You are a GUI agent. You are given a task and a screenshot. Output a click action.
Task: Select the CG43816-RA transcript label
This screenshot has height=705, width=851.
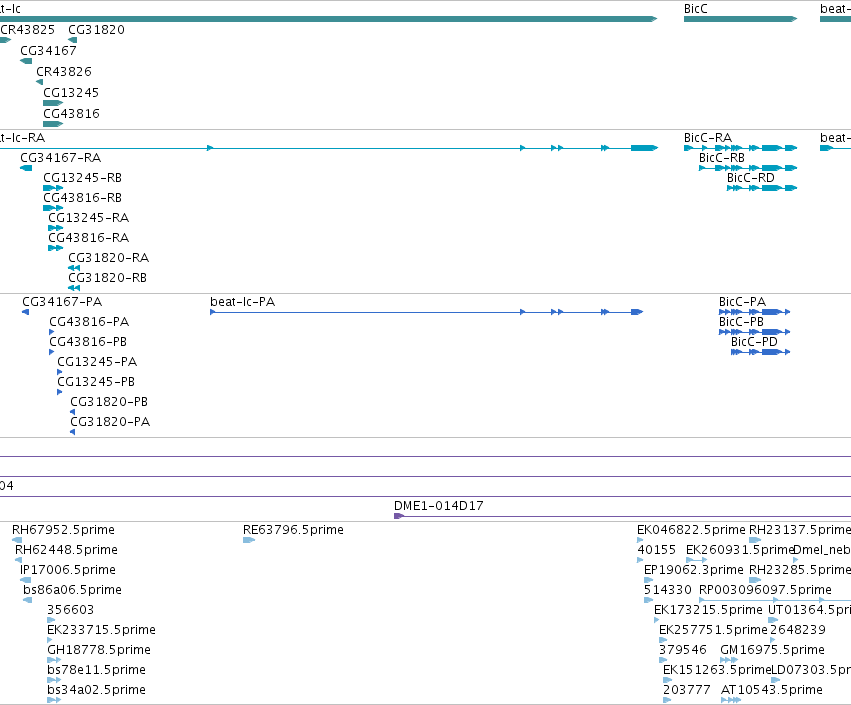pos(88,238)
